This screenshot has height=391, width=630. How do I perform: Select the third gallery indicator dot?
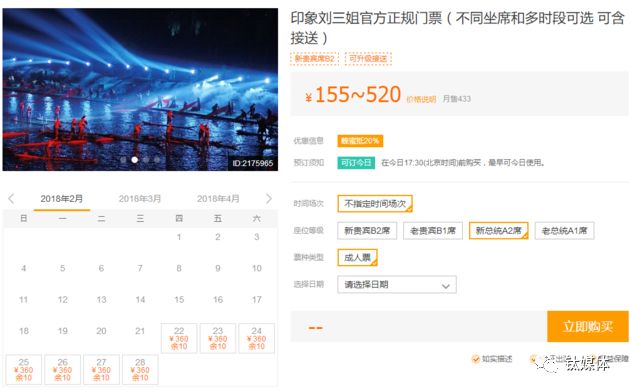coord(146,160)
